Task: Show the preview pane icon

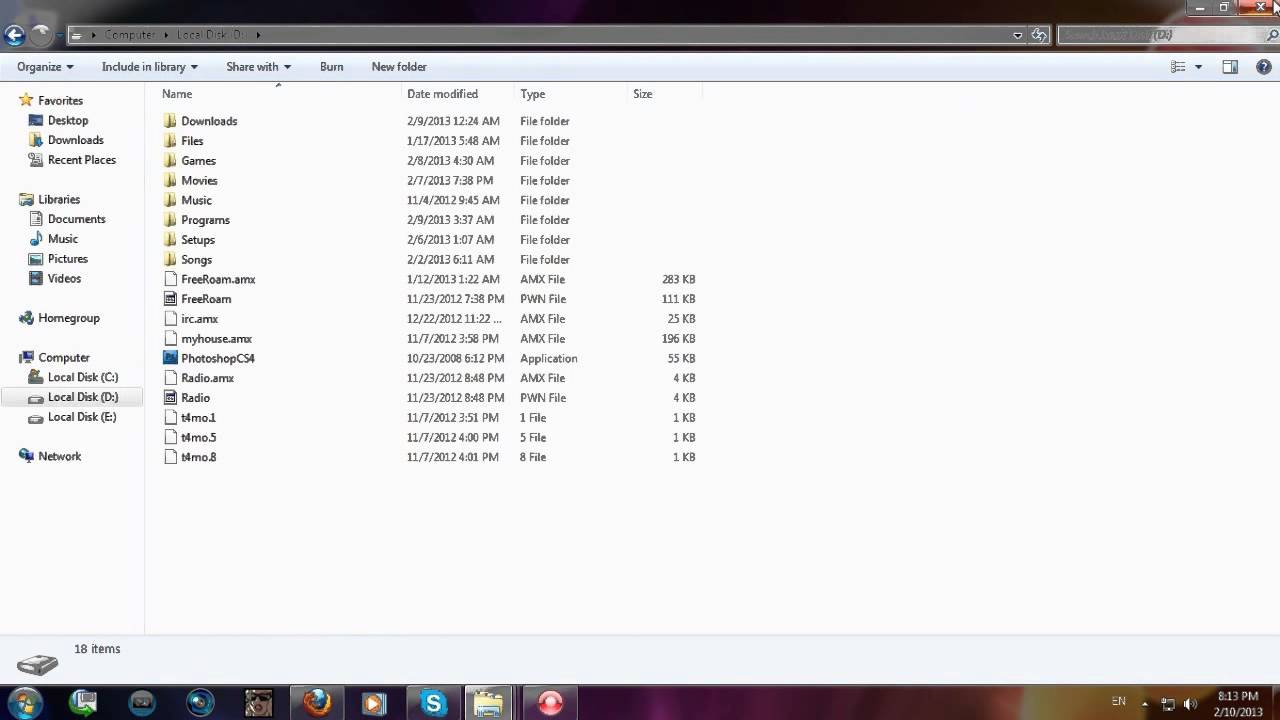Action: (x=1230, y=67)
